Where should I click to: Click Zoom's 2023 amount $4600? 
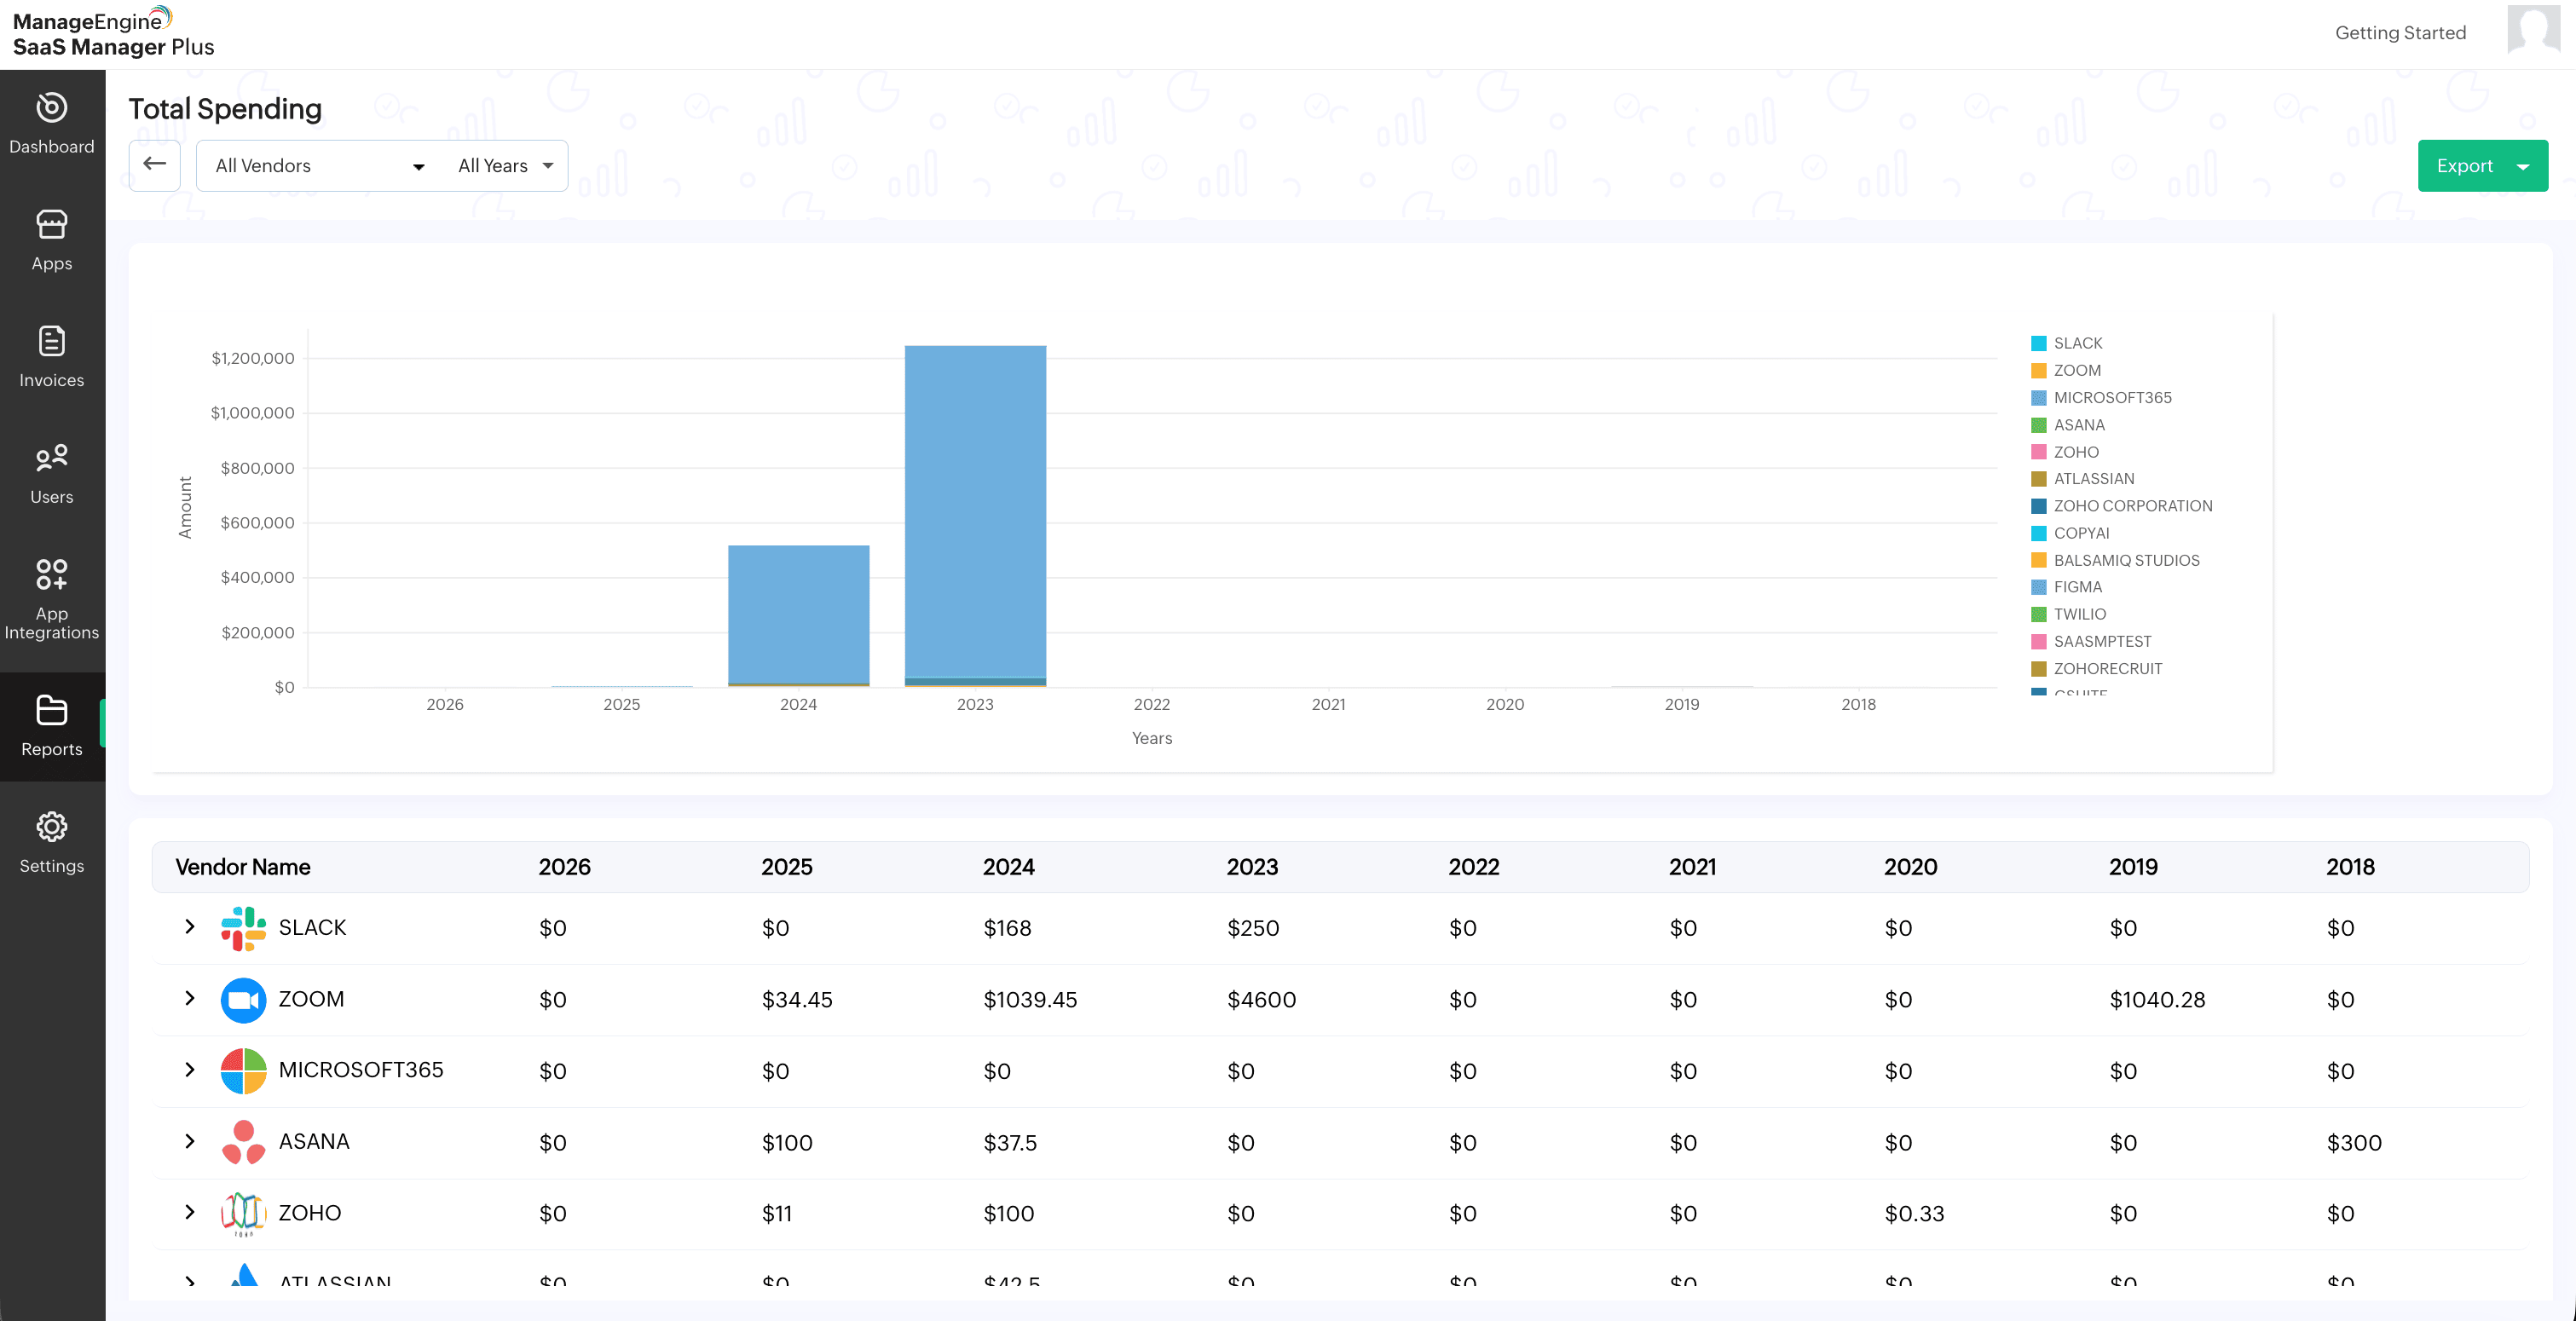[1262, 1000]
